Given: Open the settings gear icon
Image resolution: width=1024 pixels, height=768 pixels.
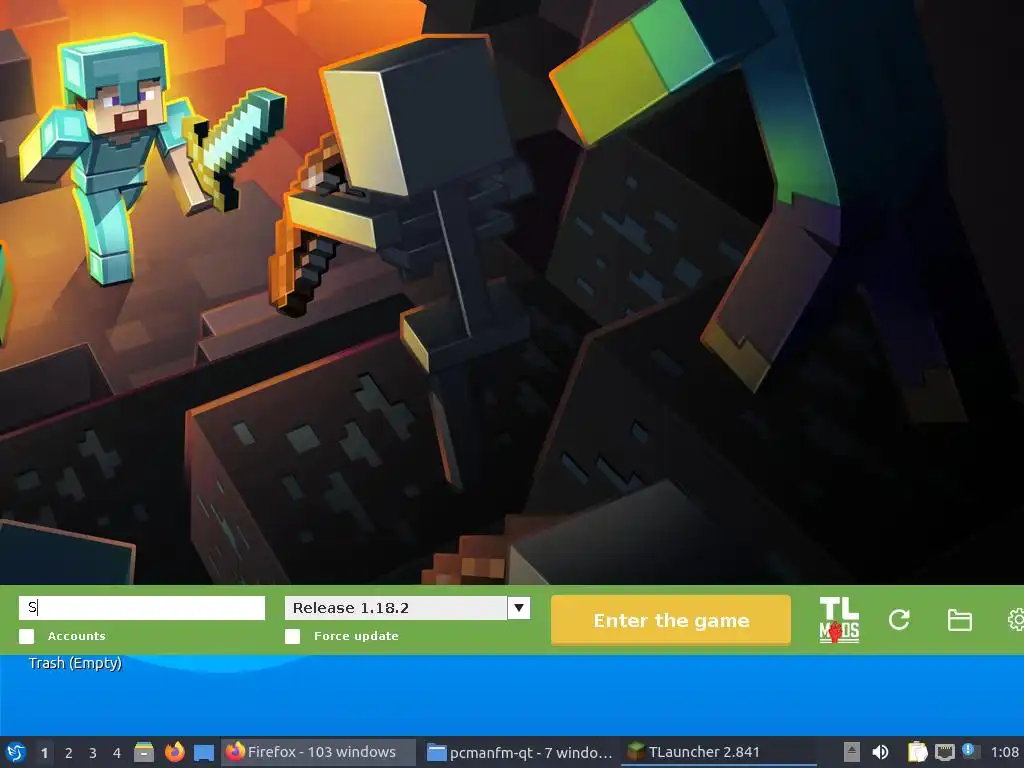Looking at the screenshot, I should [x=1016, y=620].
